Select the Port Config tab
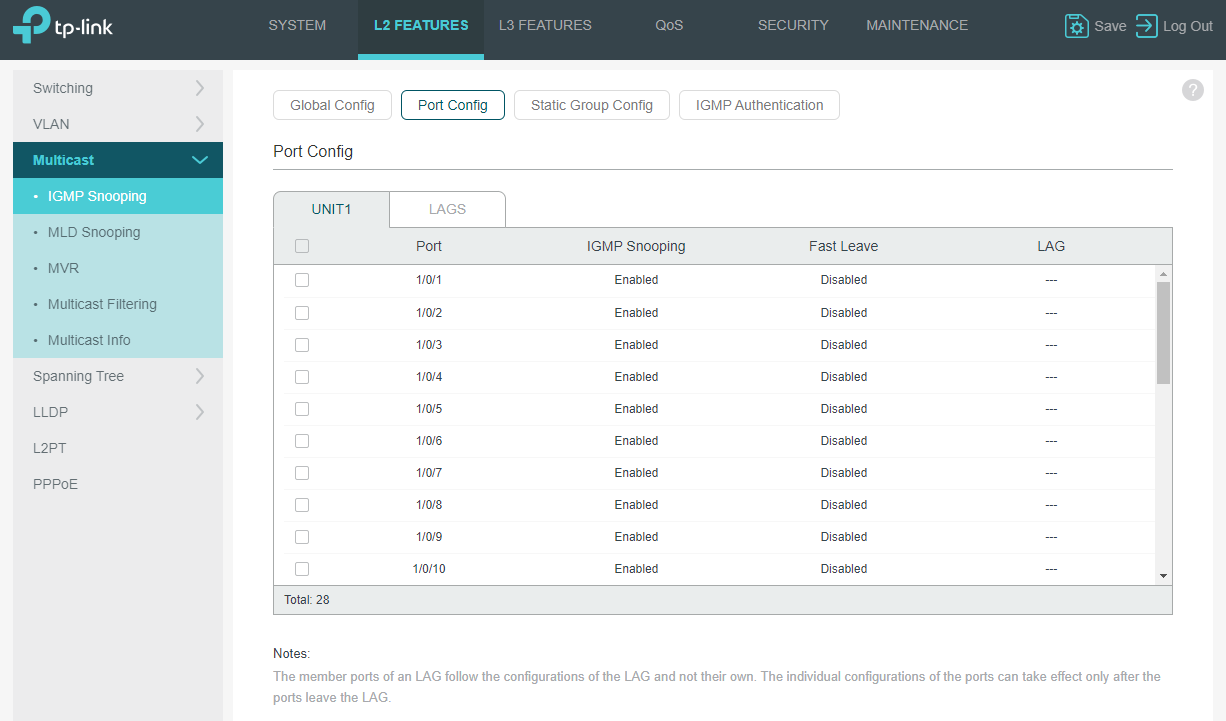Viewport: 1226px width, 721px height. tap(453, 105)
